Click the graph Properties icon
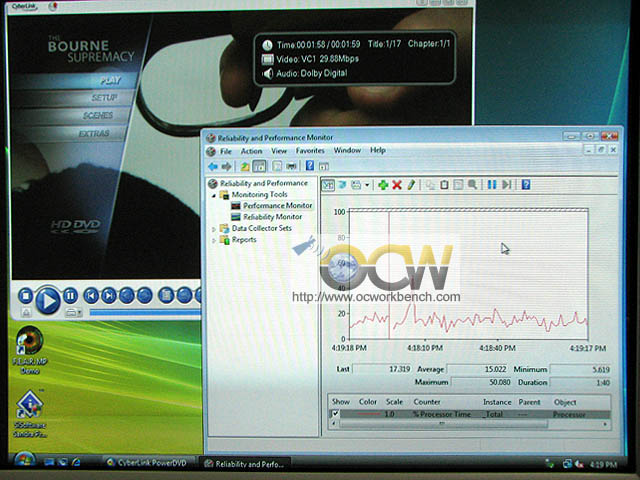640x480 pixels. (458, 185)
